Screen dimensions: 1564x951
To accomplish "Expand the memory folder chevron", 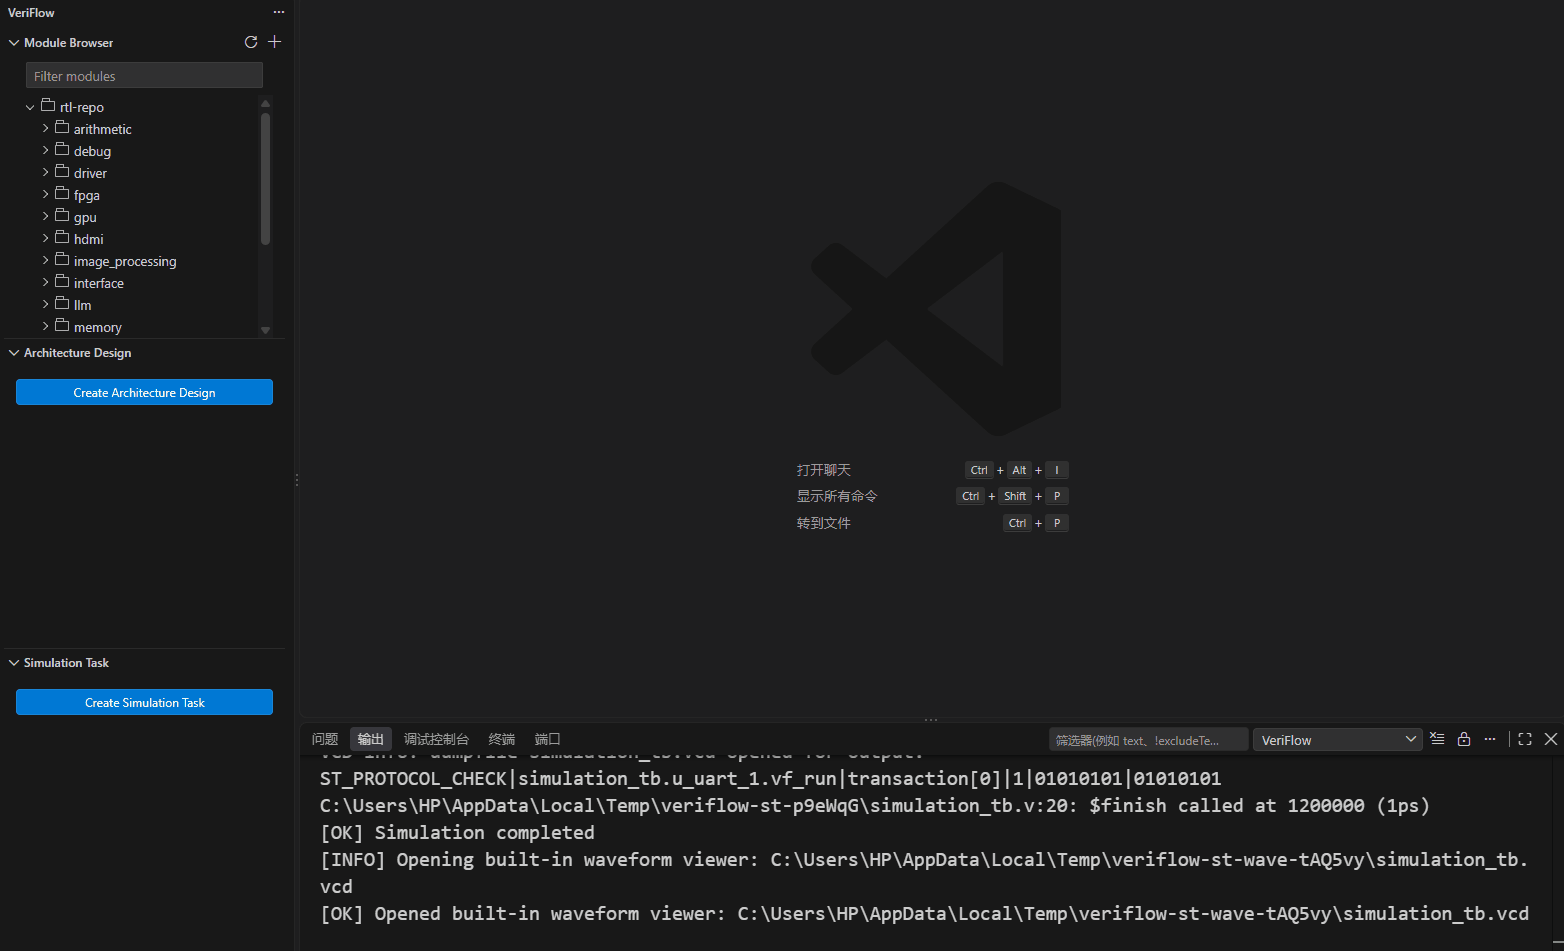I will click(45, 327).
